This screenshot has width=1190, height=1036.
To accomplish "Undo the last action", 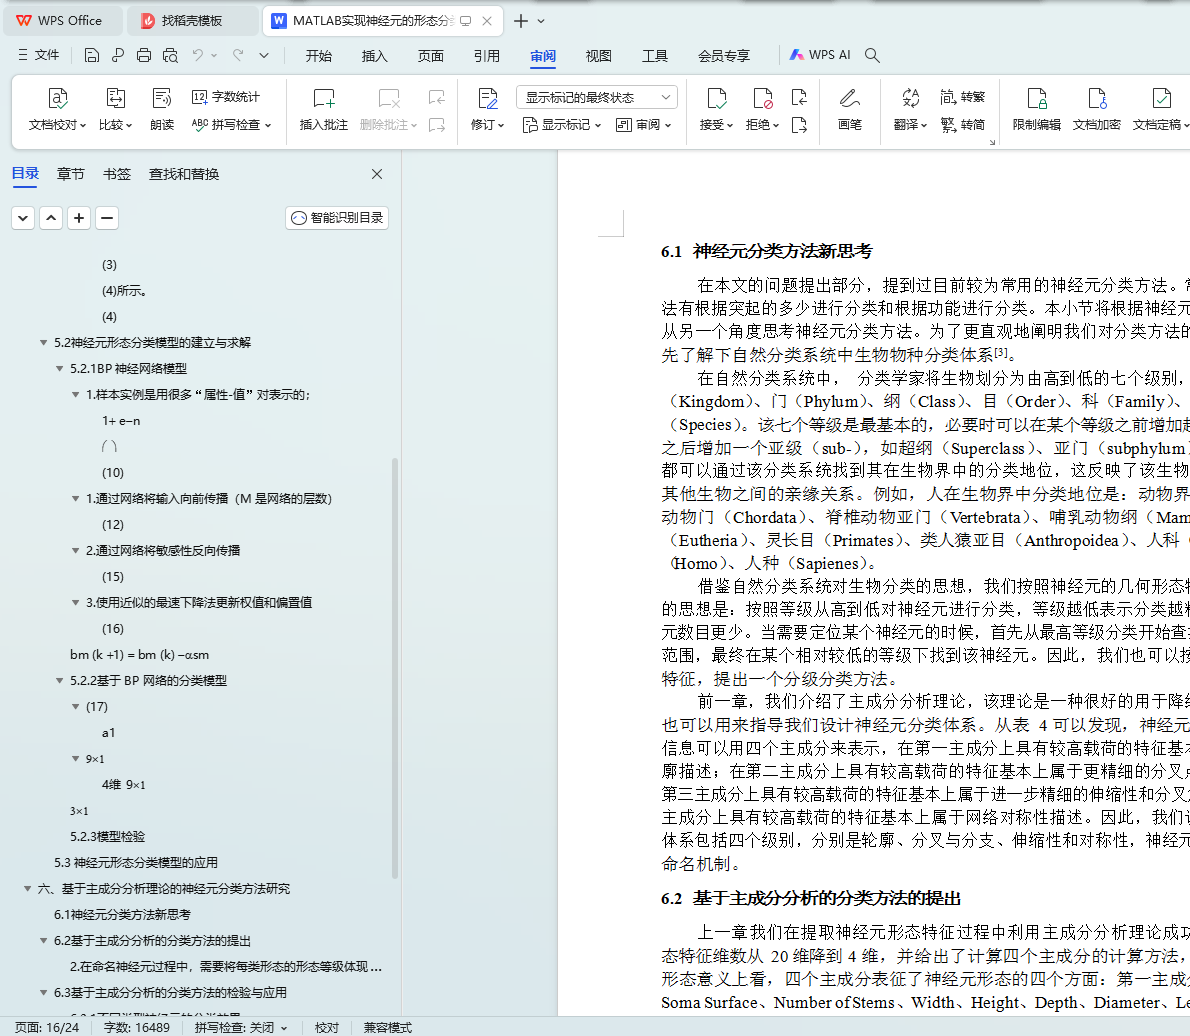I will point(197,55).
